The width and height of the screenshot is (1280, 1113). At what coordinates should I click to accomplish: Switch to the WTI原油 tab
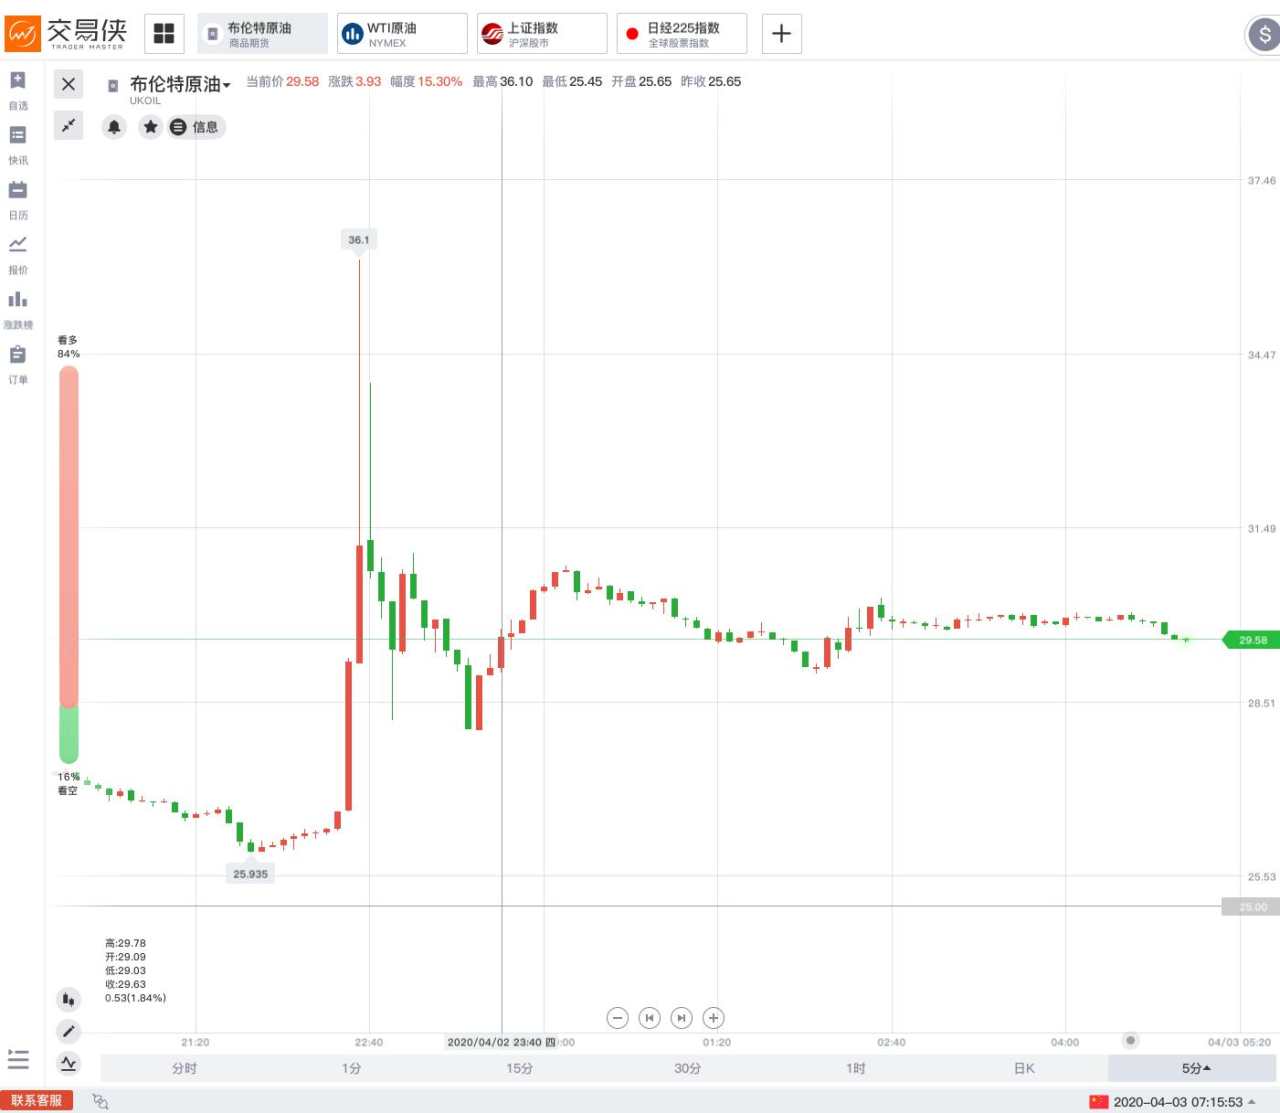[402, 34]
